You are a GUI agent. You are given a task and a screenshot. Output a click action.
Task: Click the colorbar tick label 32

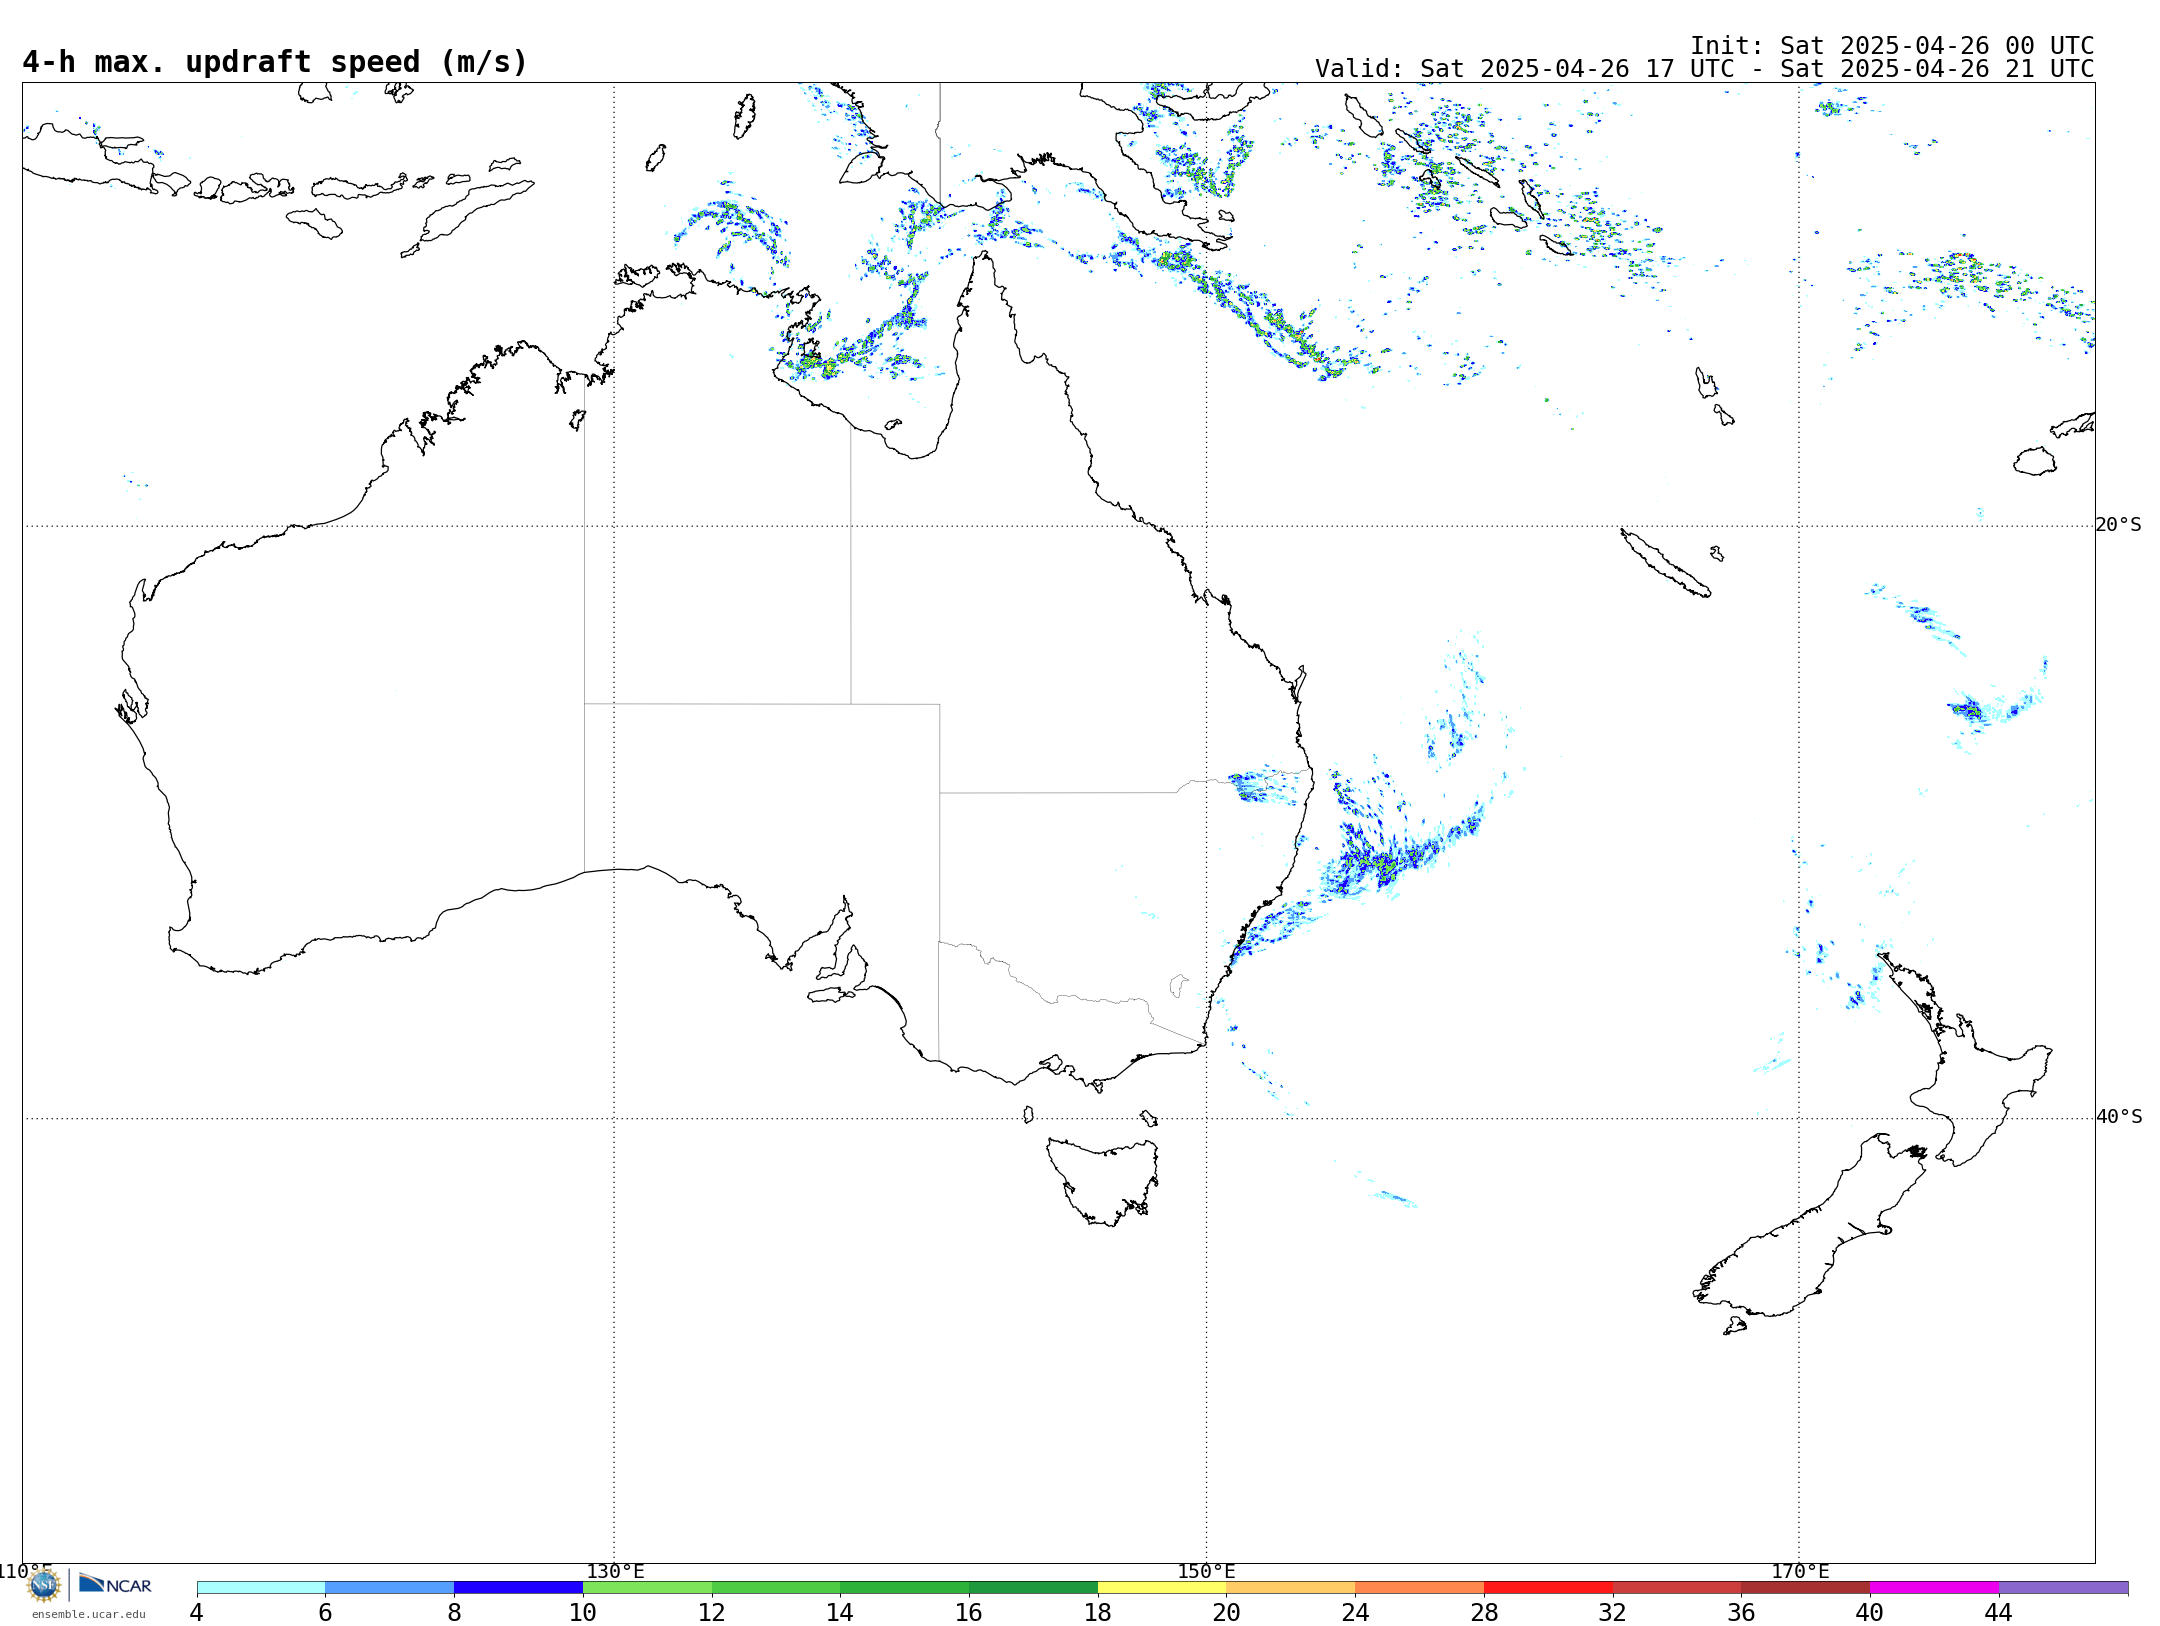[1613, 1612]
